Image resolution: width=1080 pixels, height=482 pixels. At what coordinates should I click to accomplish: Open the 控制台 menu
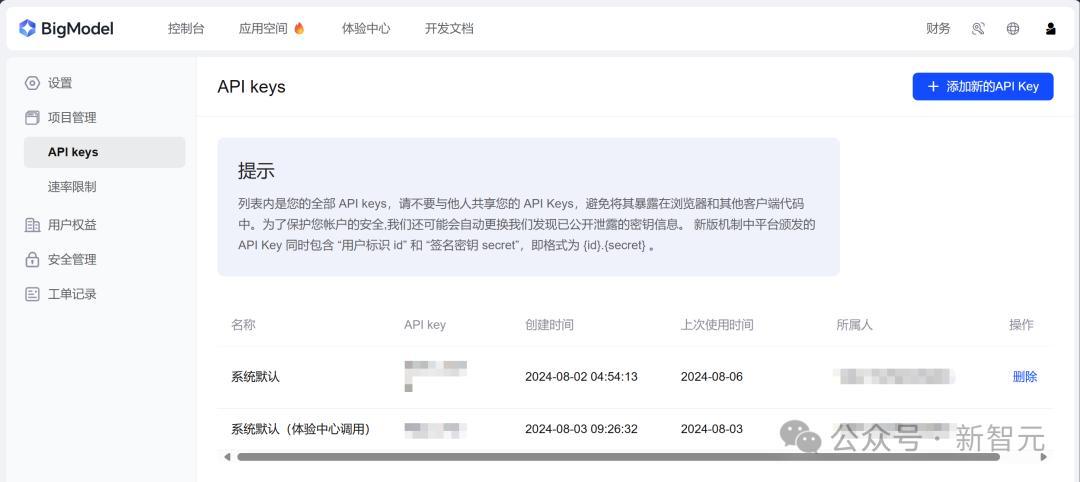pos(186,28)
